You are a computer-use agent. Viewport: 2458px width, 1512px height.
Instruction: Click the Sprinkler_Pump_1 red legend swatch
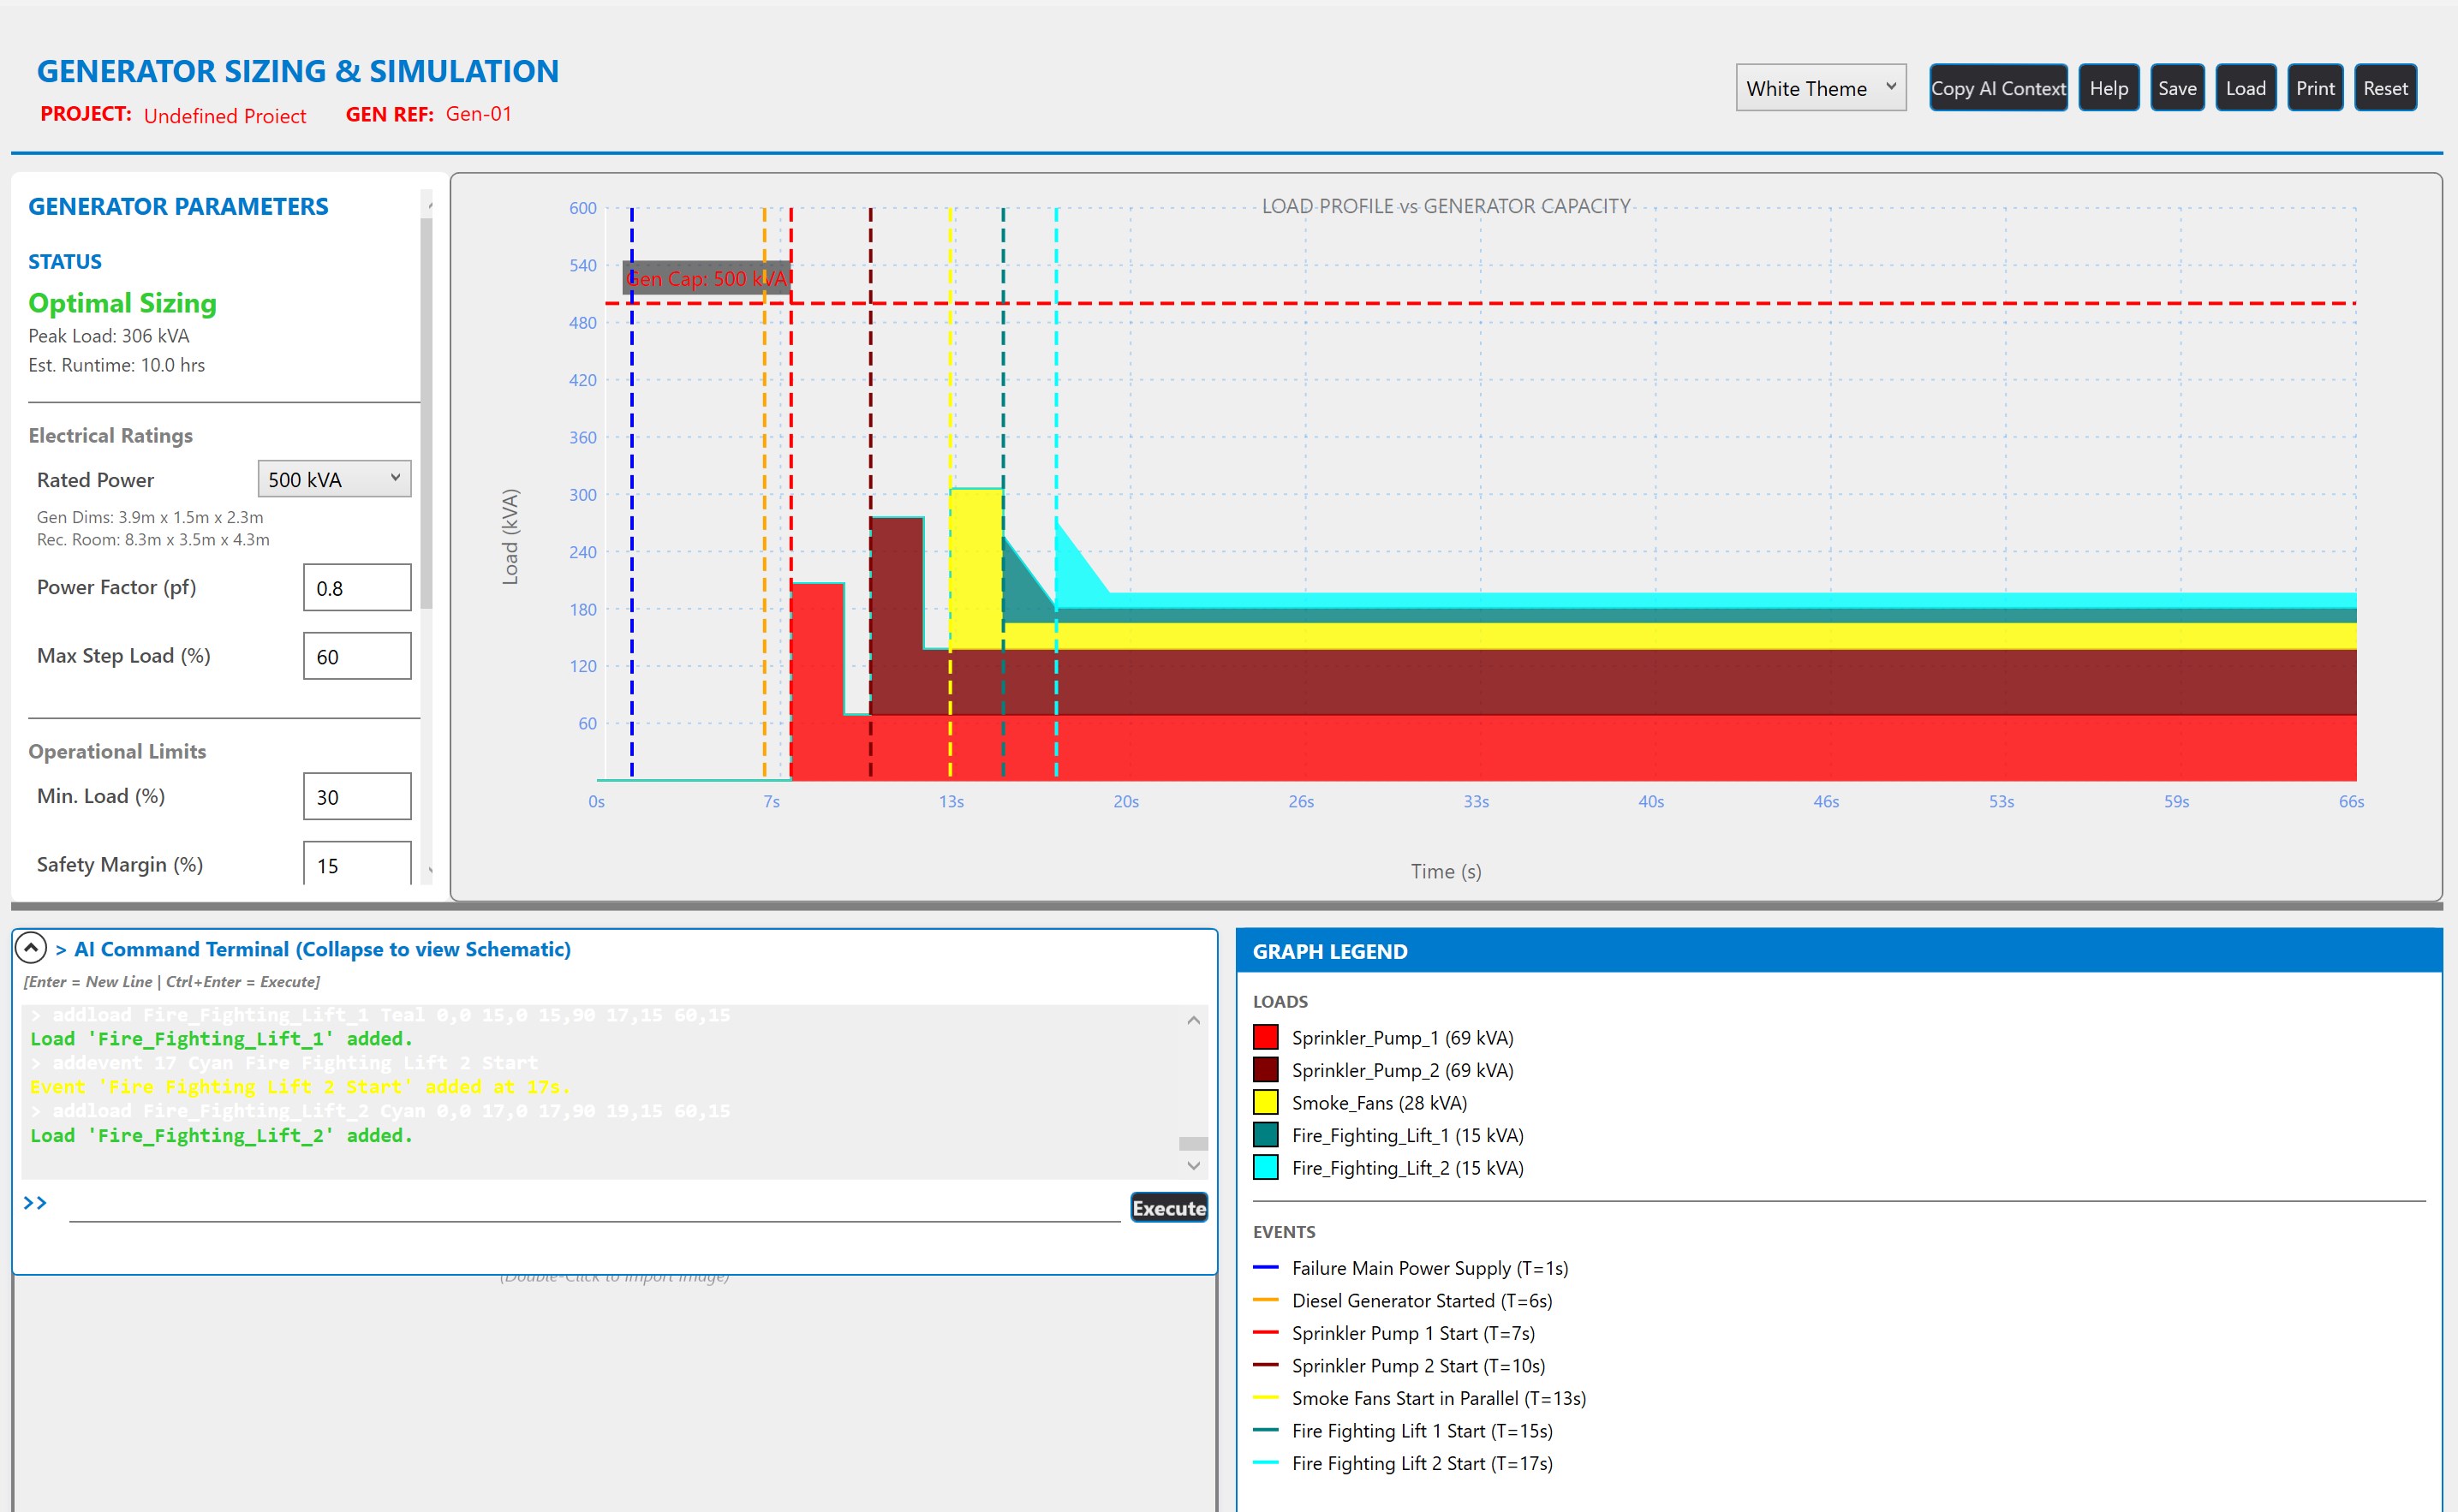click(1265, 1037)
